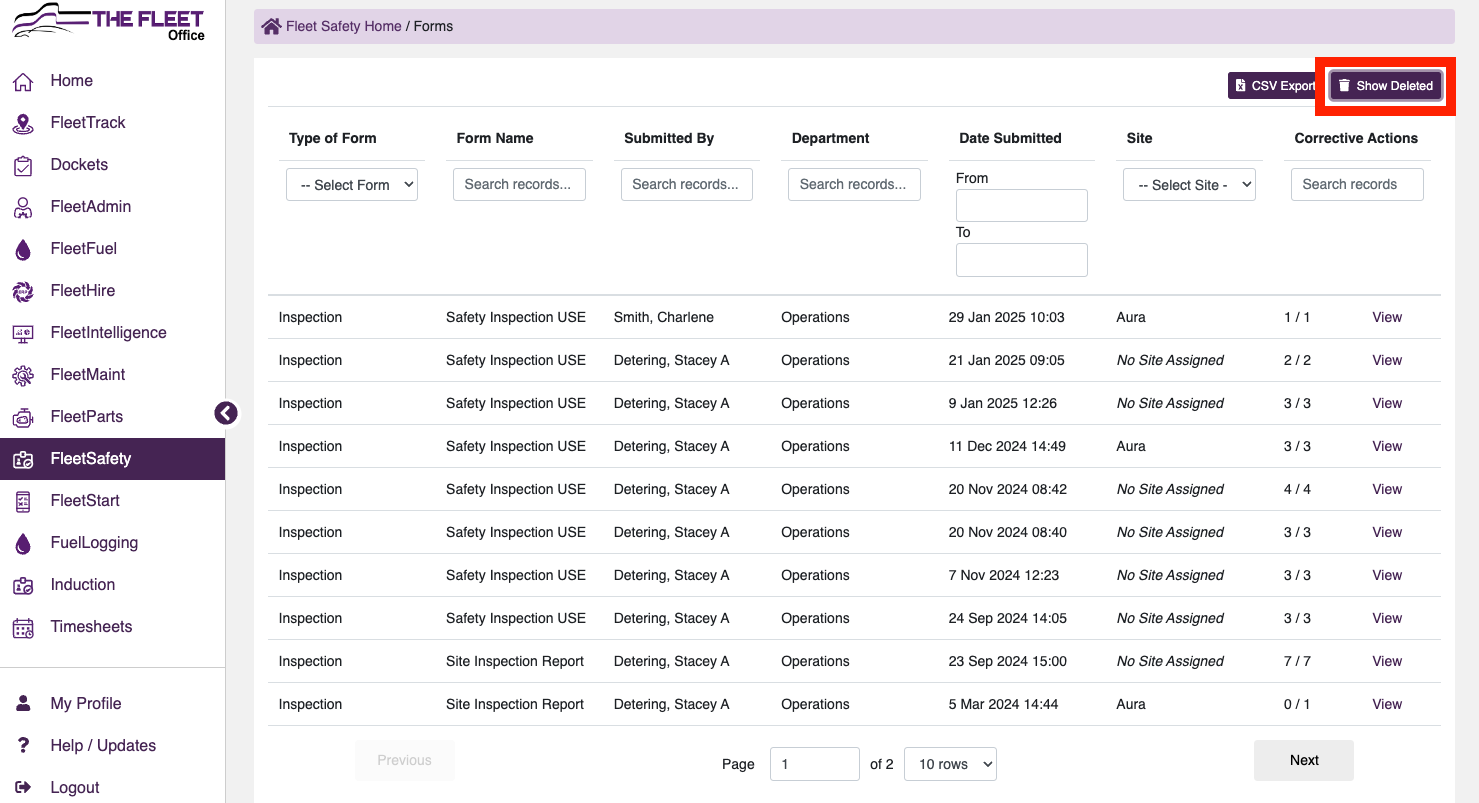View the 20 Nov 2024 08:42 form
The width and height of the screenshot is (1479, 803).
point(1387,490)
